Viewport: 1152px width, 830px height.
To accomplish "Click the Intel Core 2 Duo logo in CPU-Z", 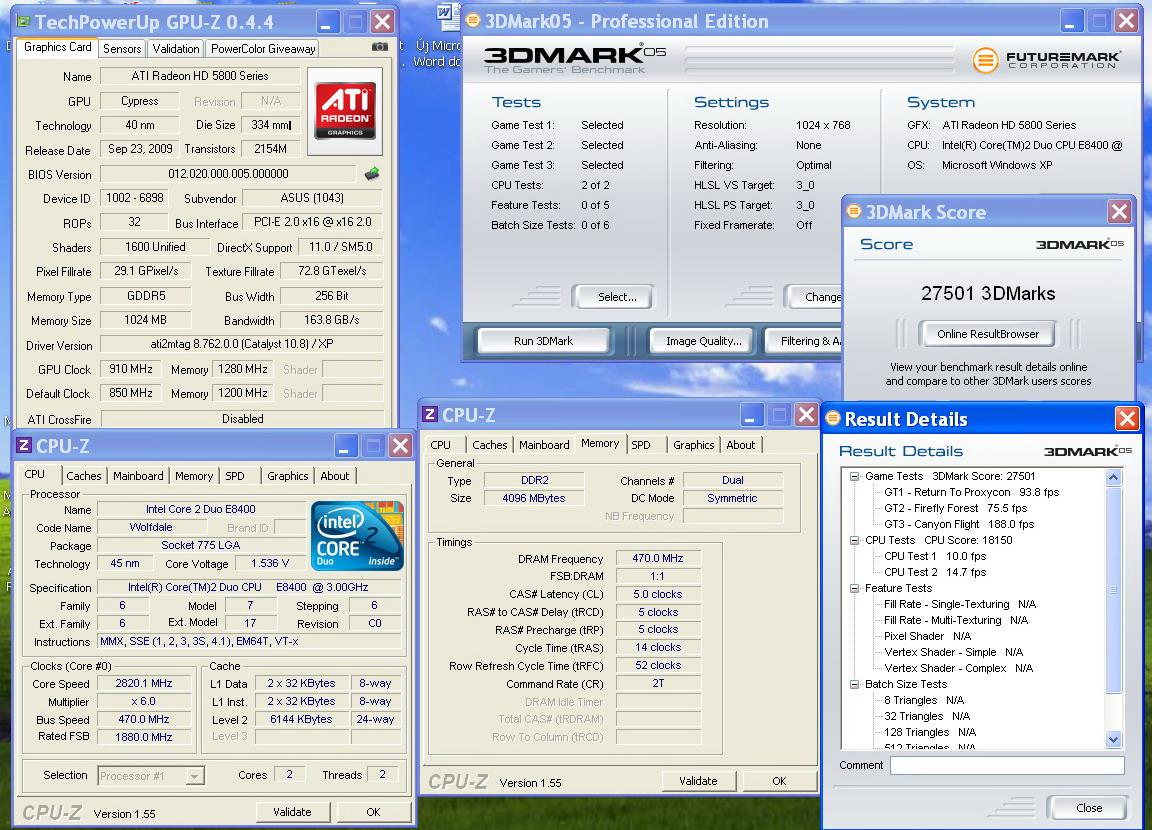I will point(357,536).
